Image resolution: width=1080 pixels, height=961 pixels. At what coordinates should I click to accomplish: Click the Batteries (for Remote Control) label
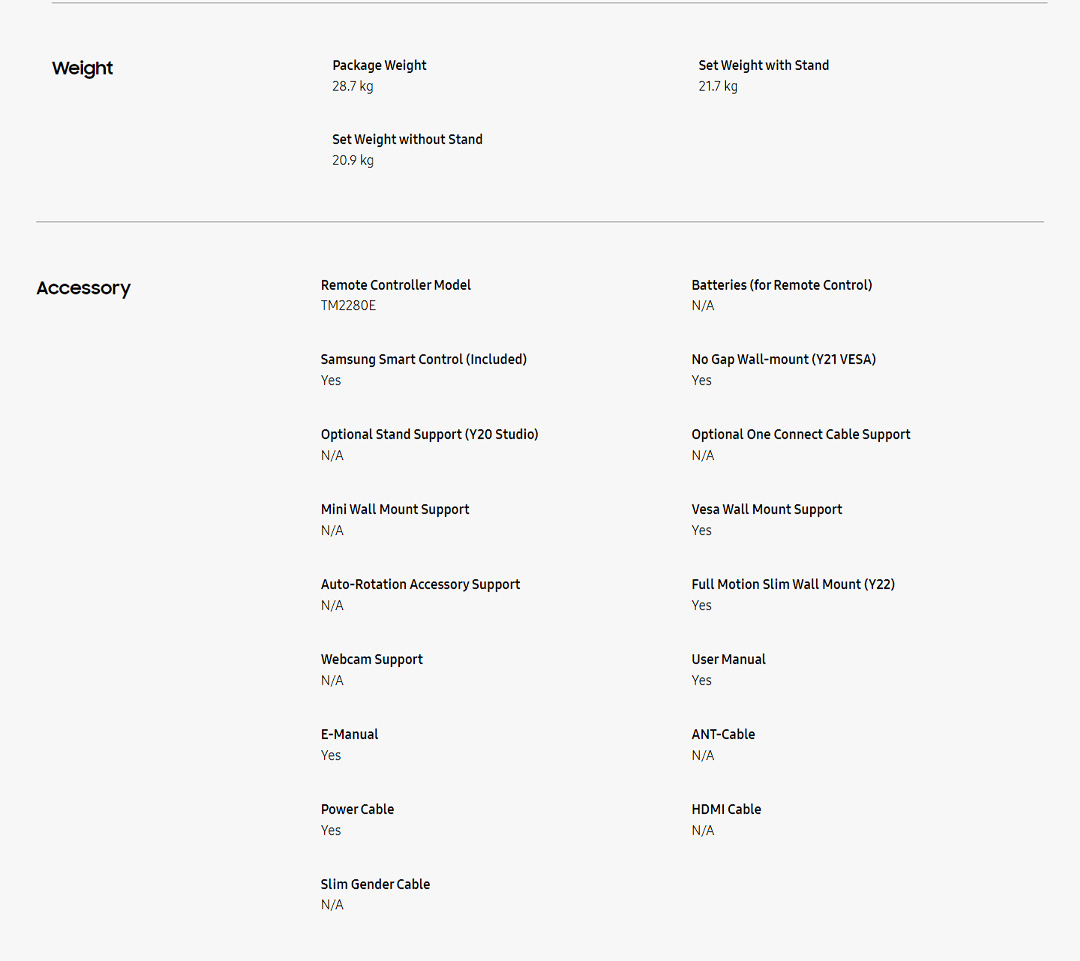[781, 286]
